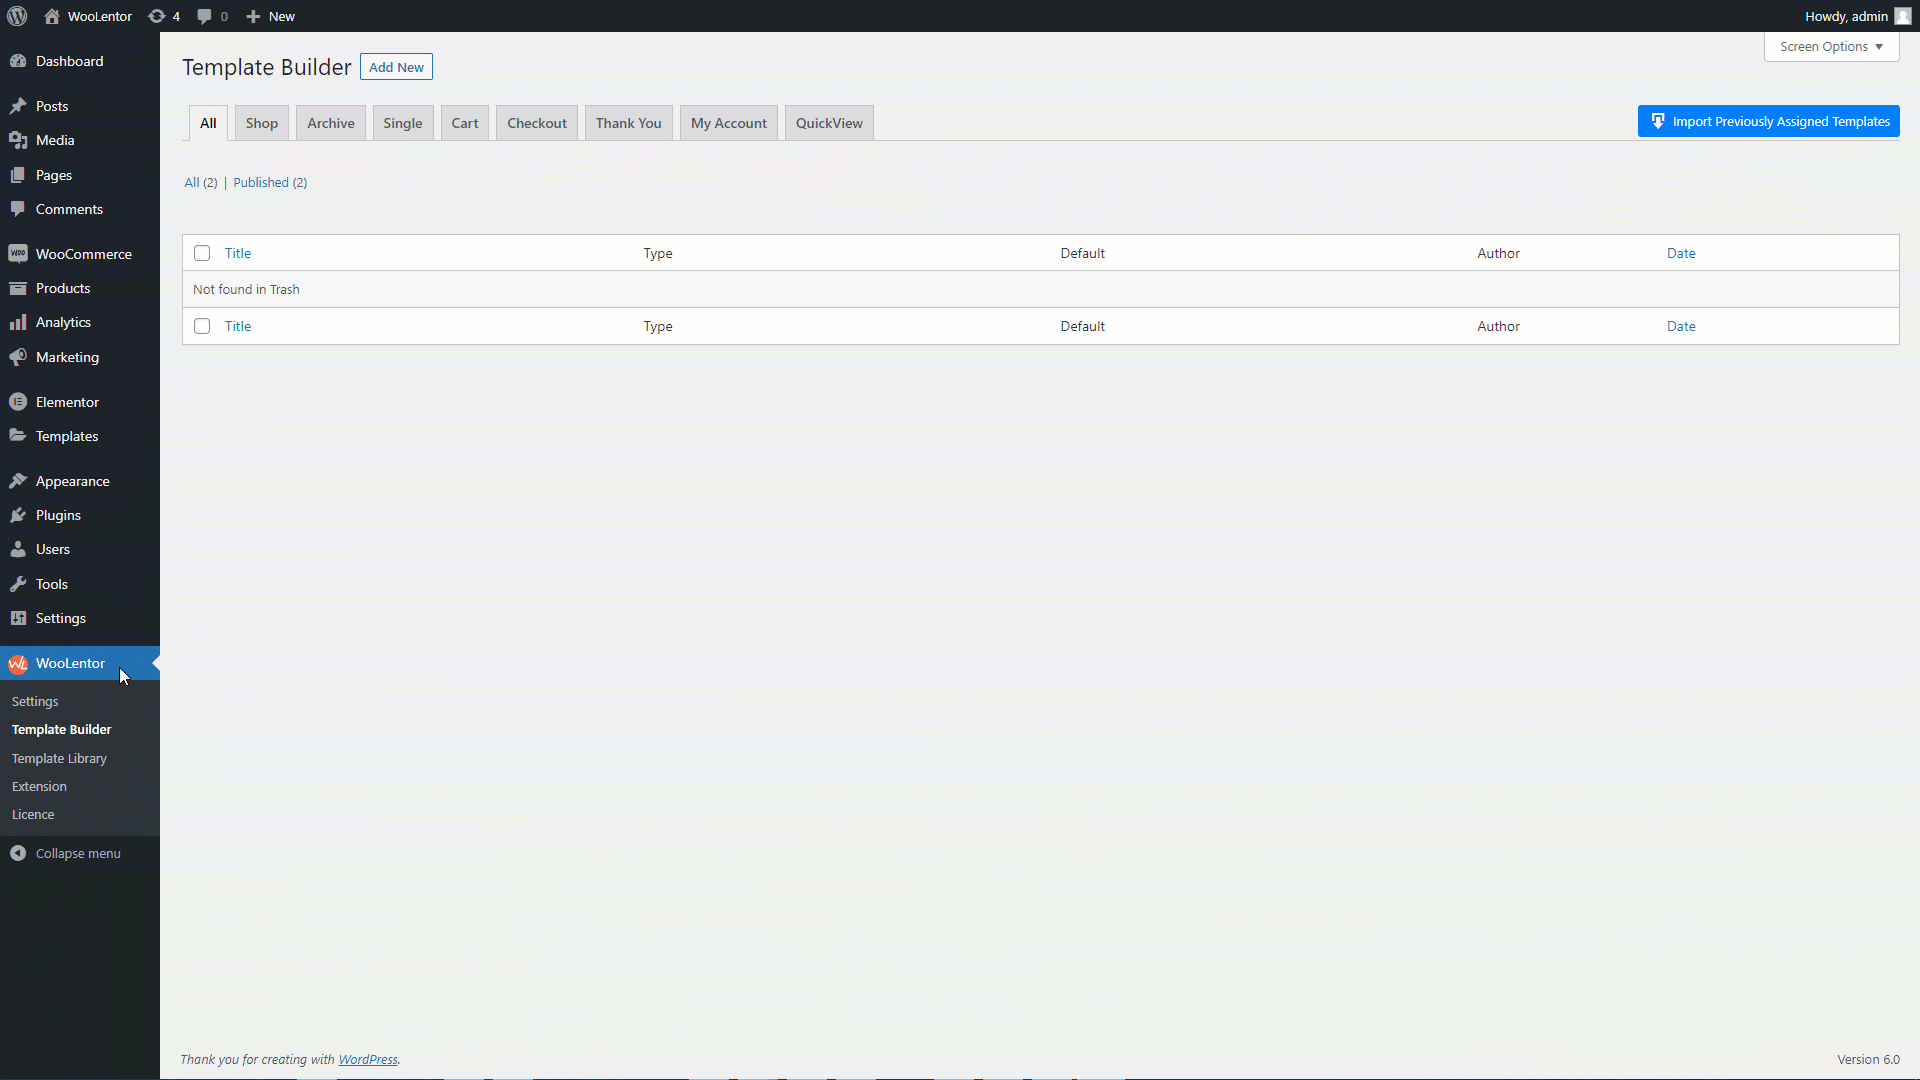Click the WordPress logo icon
Image resolution: width=1920 pixels, height=1080 pixels.
tap(17, 16)
